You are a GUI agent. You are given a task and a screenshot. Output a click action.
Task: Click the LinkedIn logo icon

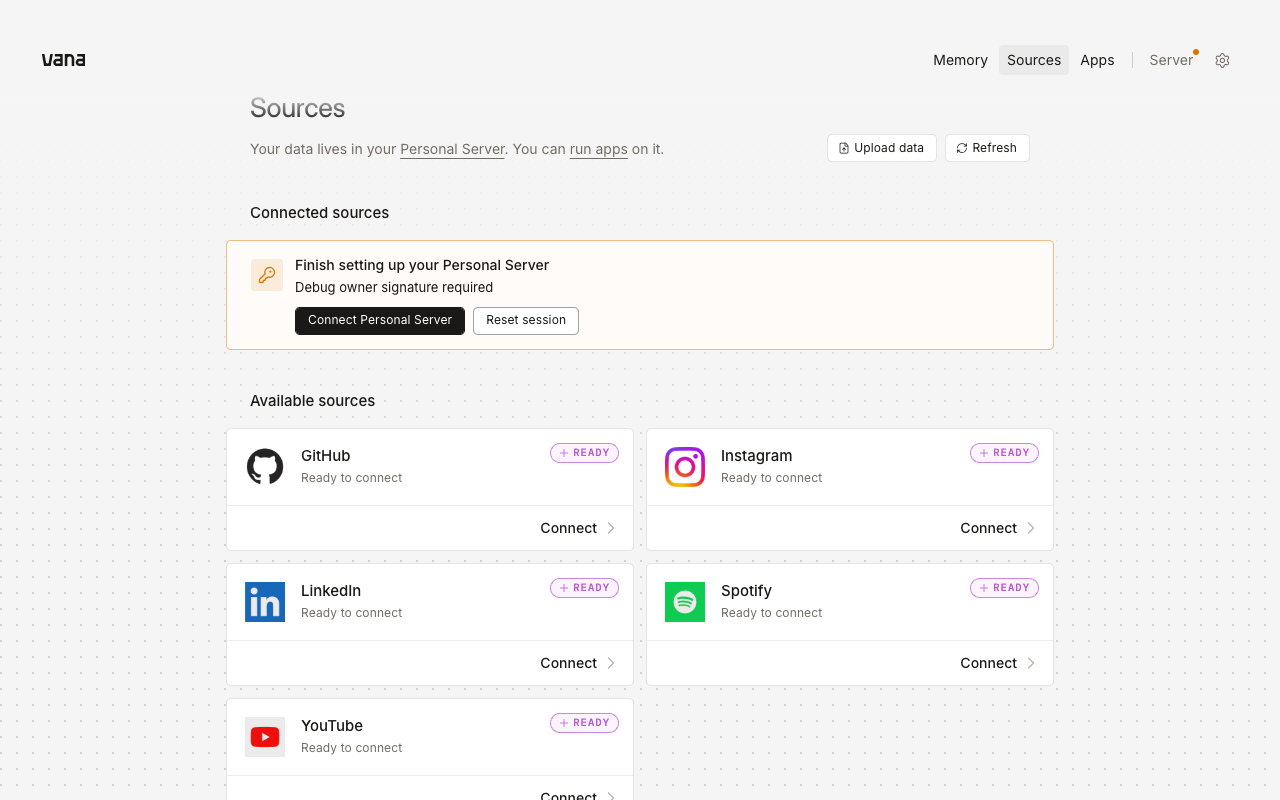265,602
